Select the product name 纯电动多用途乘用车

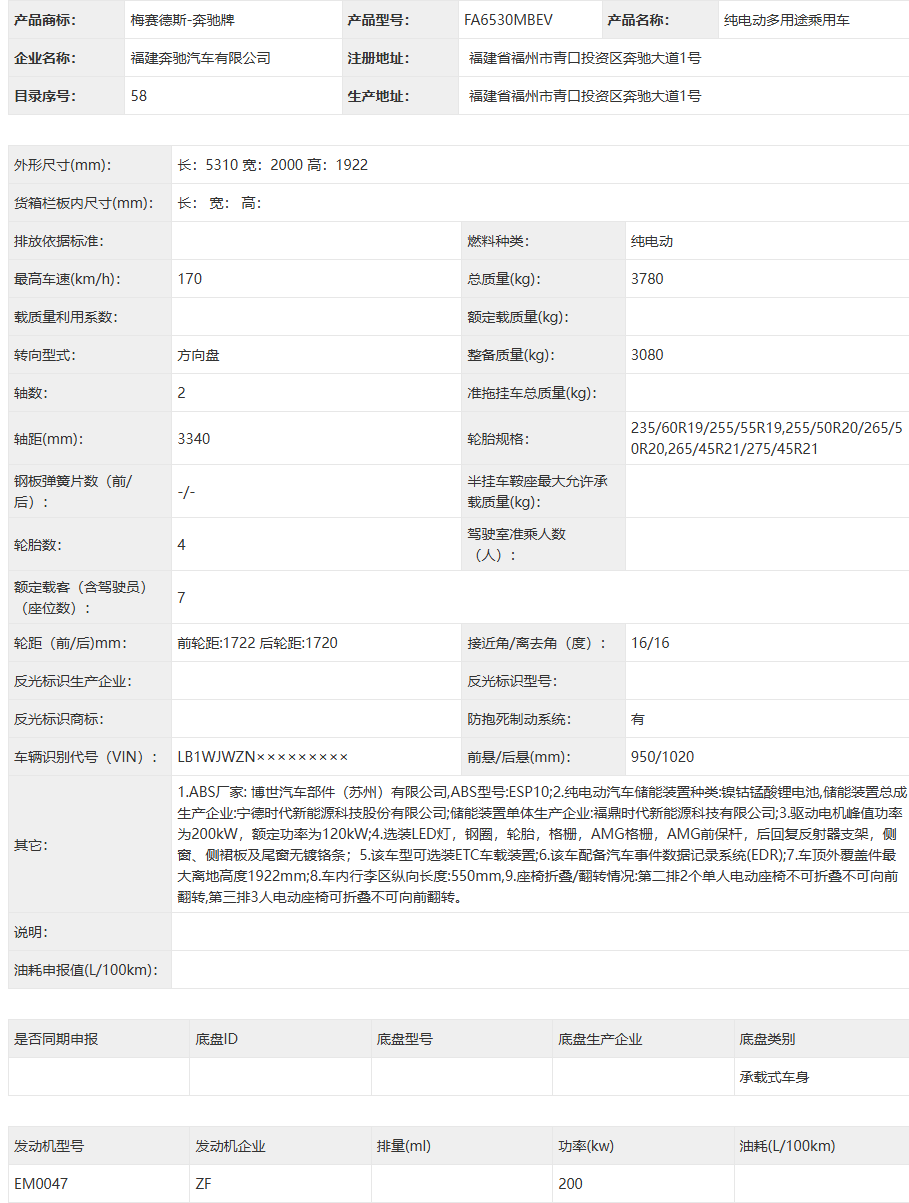(x=787, y=20)
